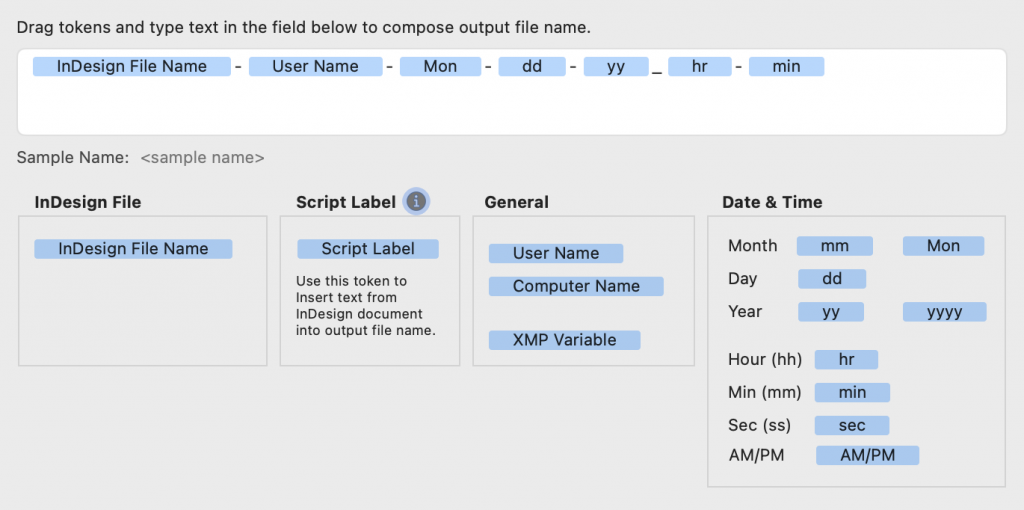This screenshot has width=1024, height=510.
Task: Pick the mm month token
Action: [835, 246]
